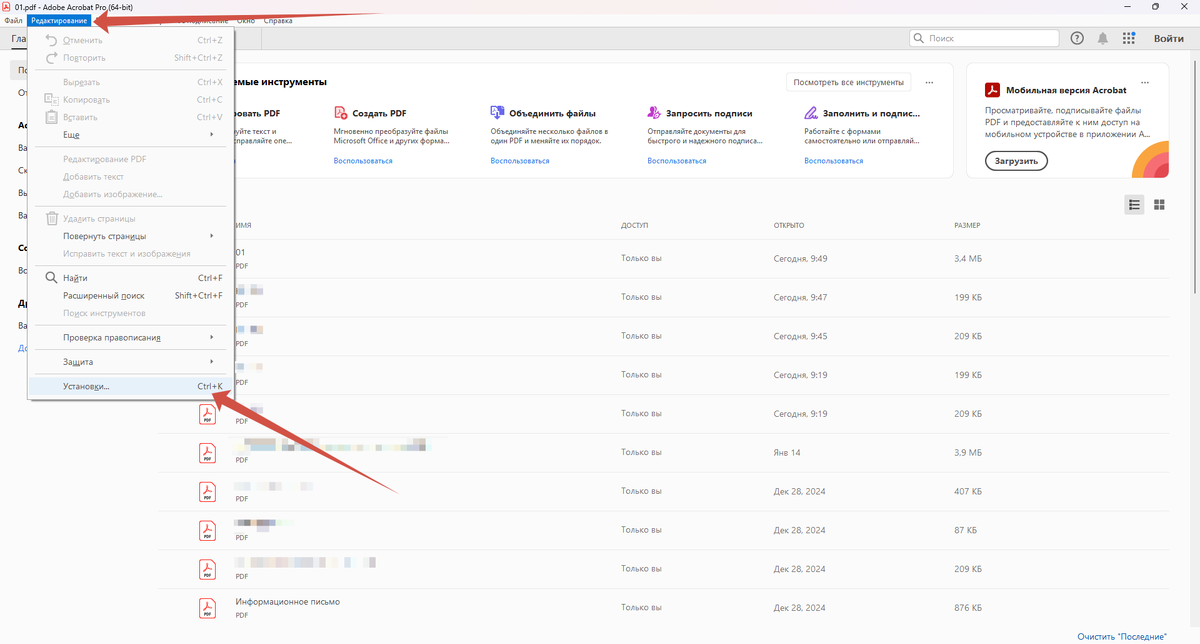Expand the Повернуть страницы submenu
This screenshot has height=644, width=1200.
pyautogui.click(x=130, y=236)
